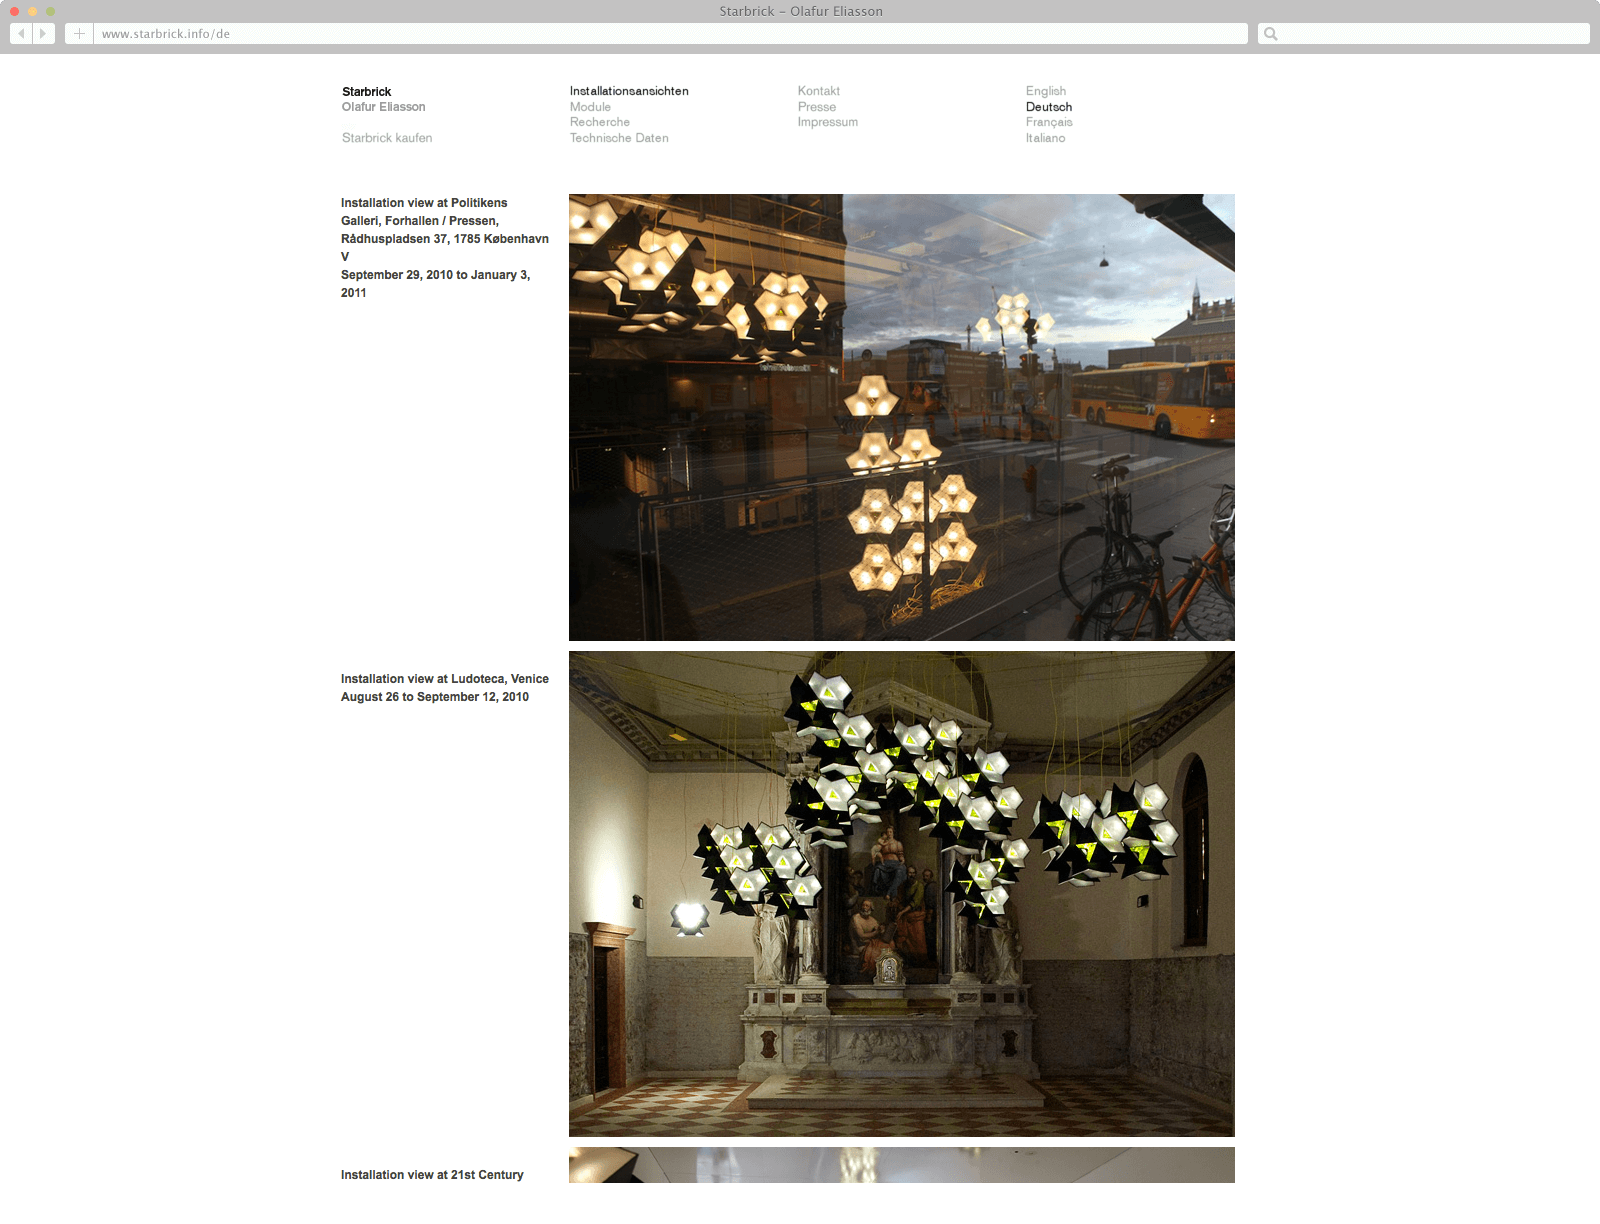Open the Olafur Eliasson link

pos(383,107)
